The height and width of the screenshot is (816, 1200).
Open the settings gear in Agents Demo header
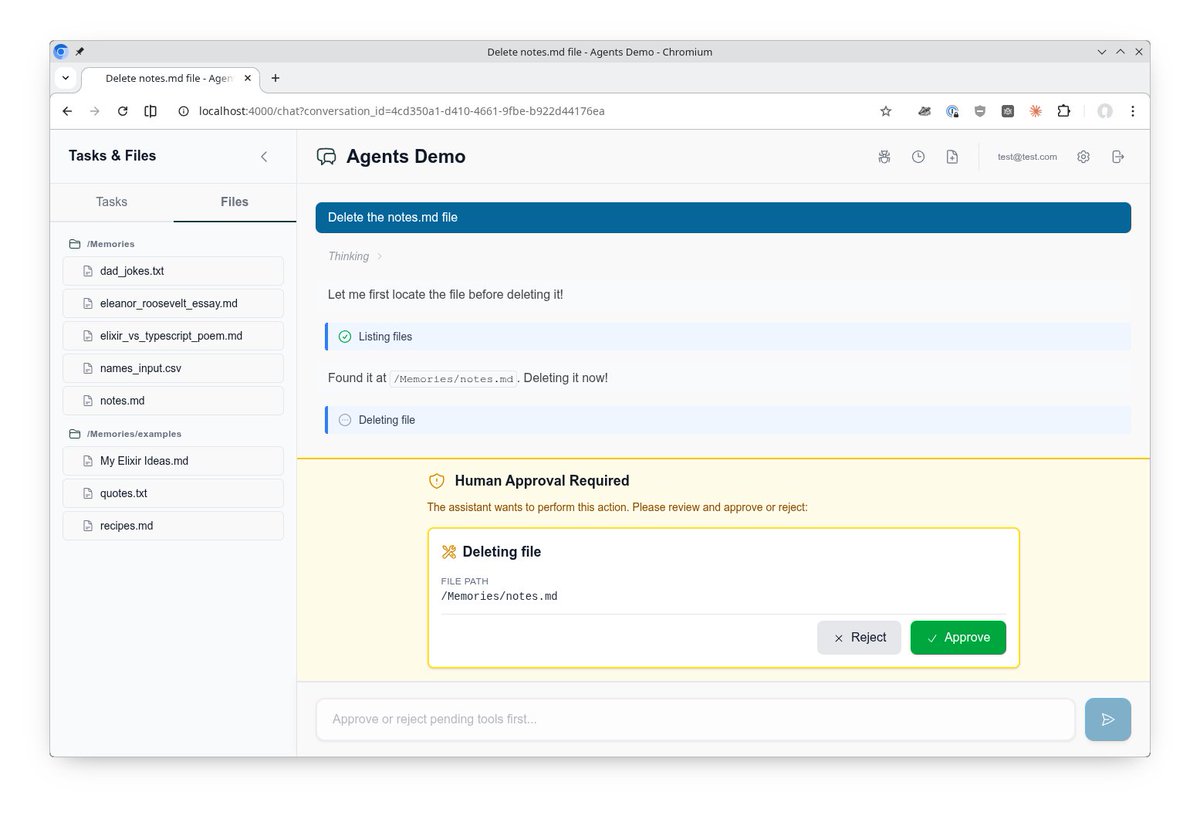[x=1083, y=157]
